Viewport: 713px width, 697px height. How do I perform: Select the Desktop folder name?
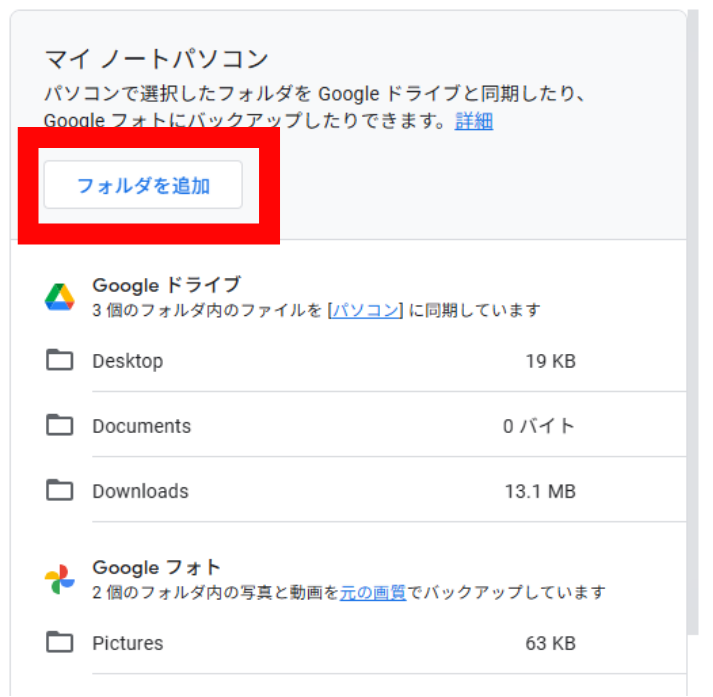[x=128, y=361]
